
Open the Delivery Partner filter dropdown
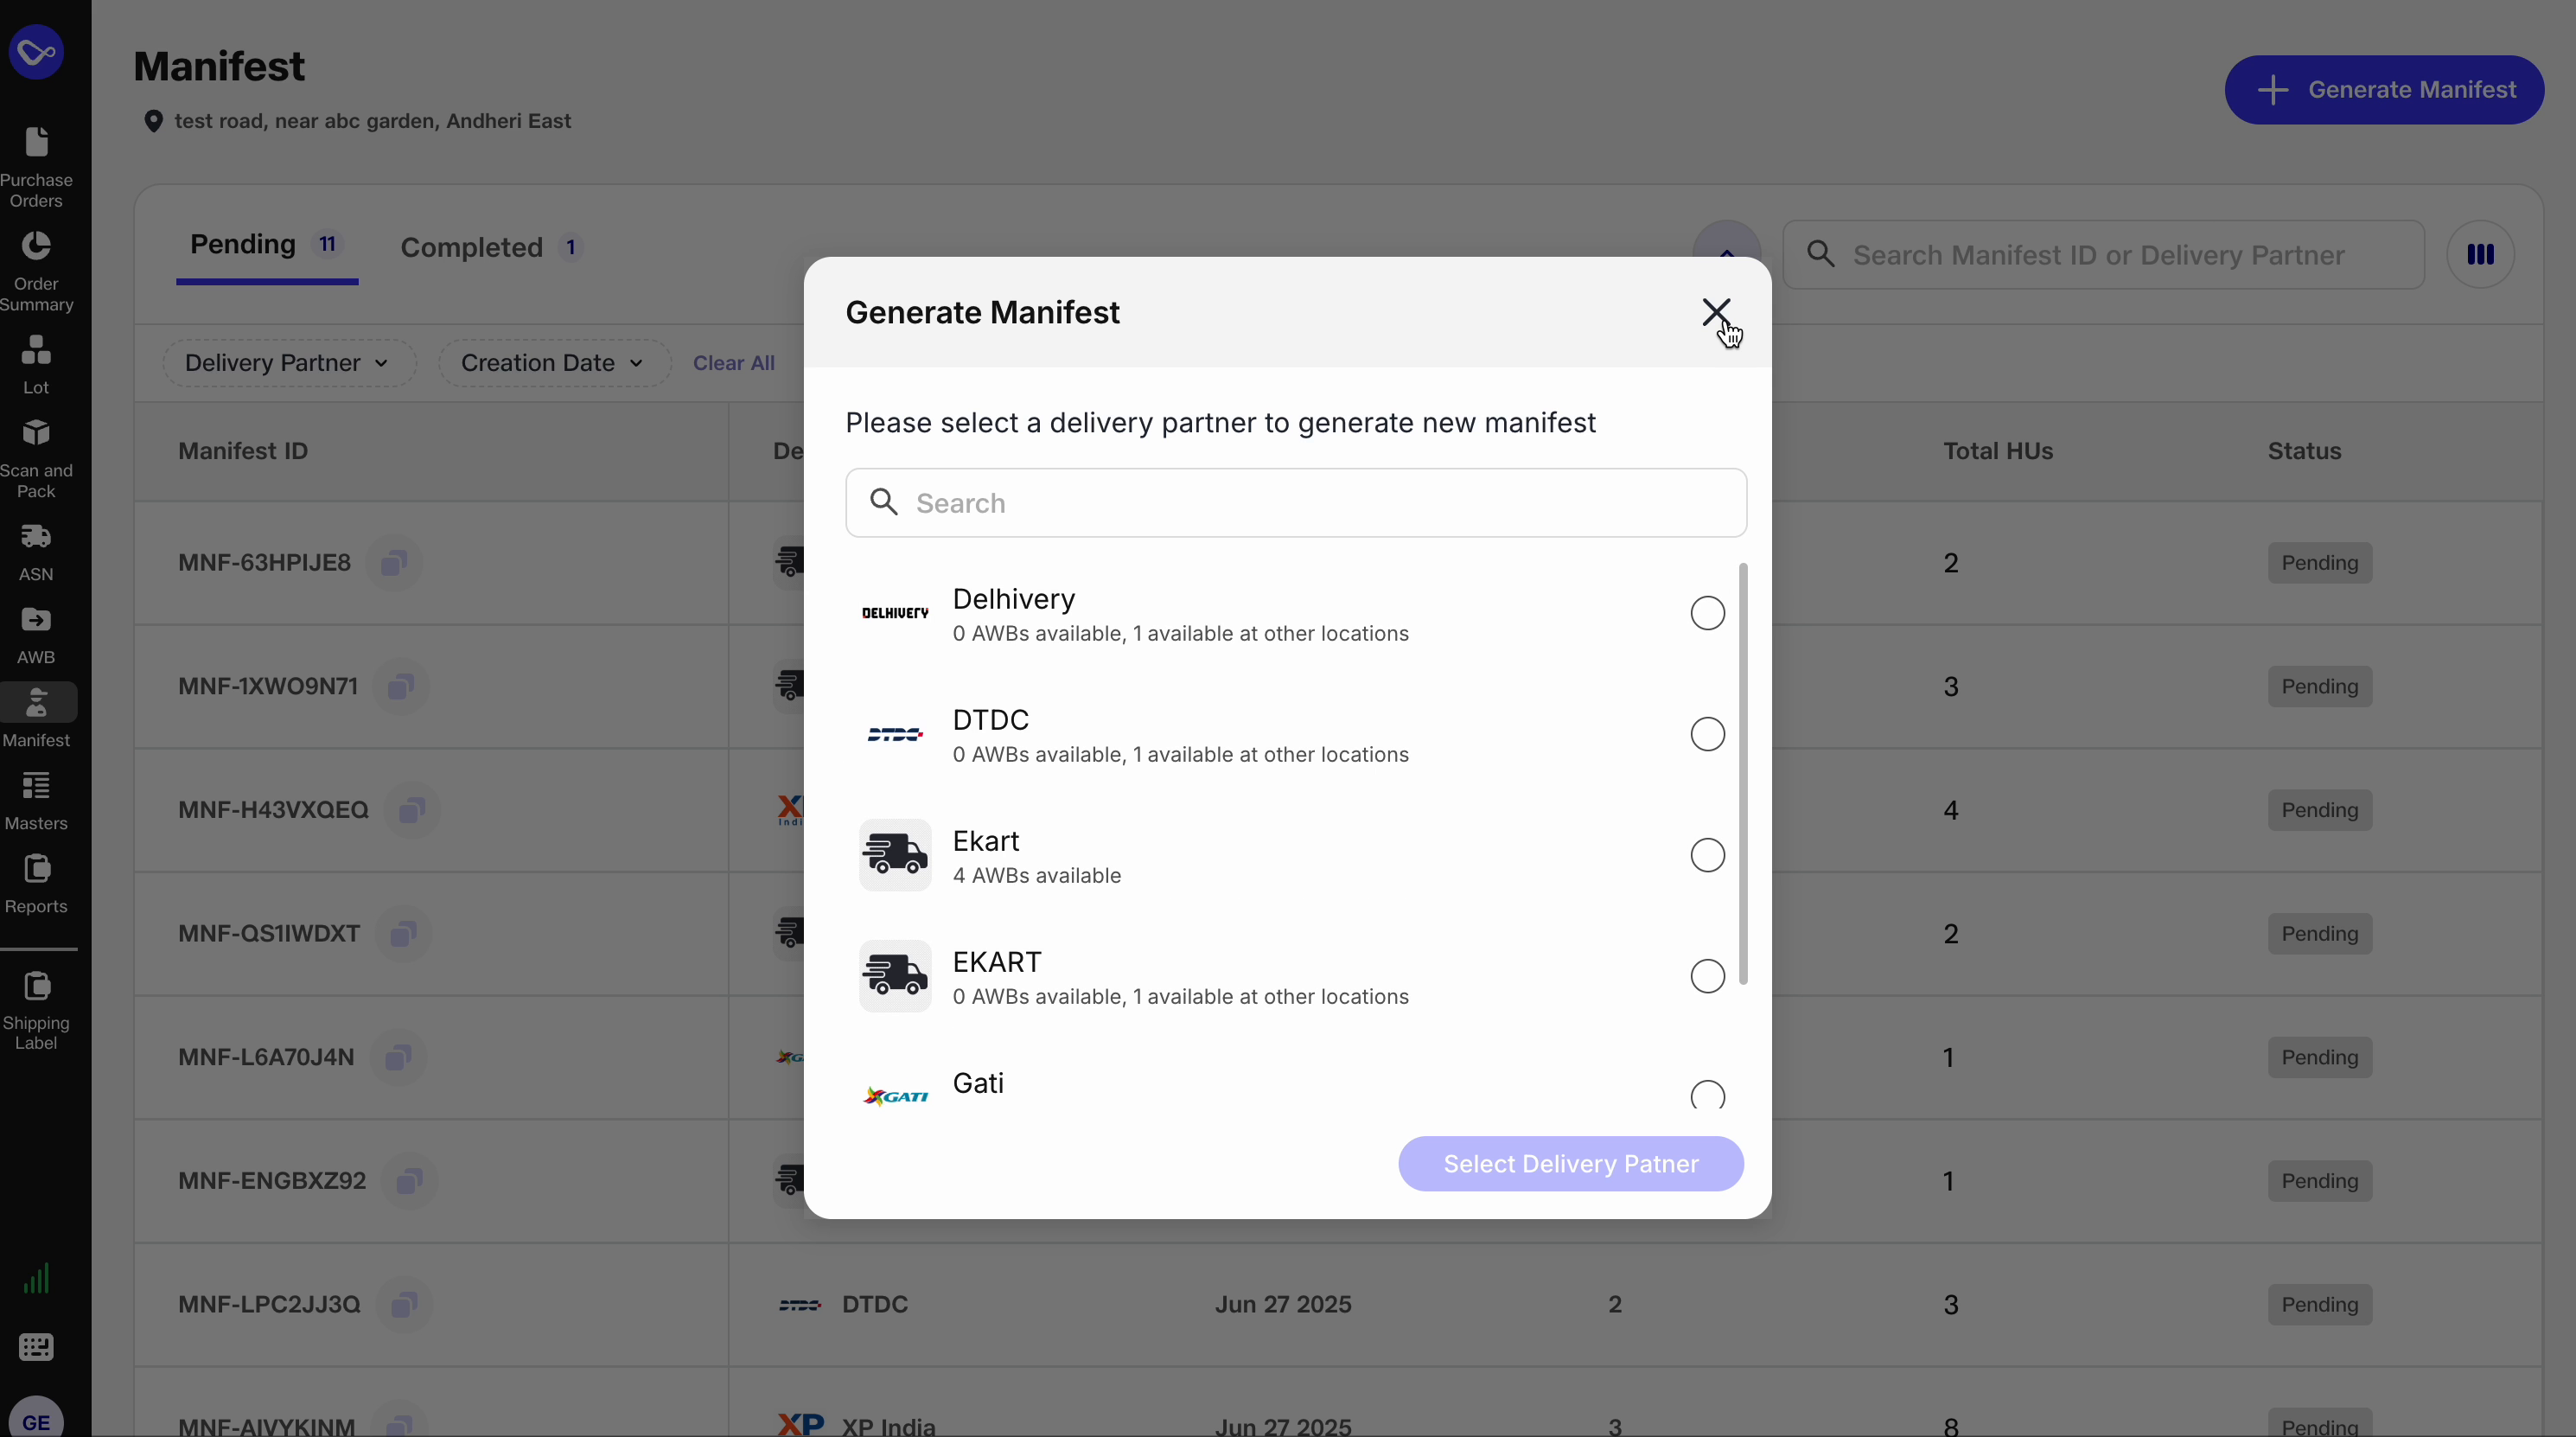click(x=290, y=362)
